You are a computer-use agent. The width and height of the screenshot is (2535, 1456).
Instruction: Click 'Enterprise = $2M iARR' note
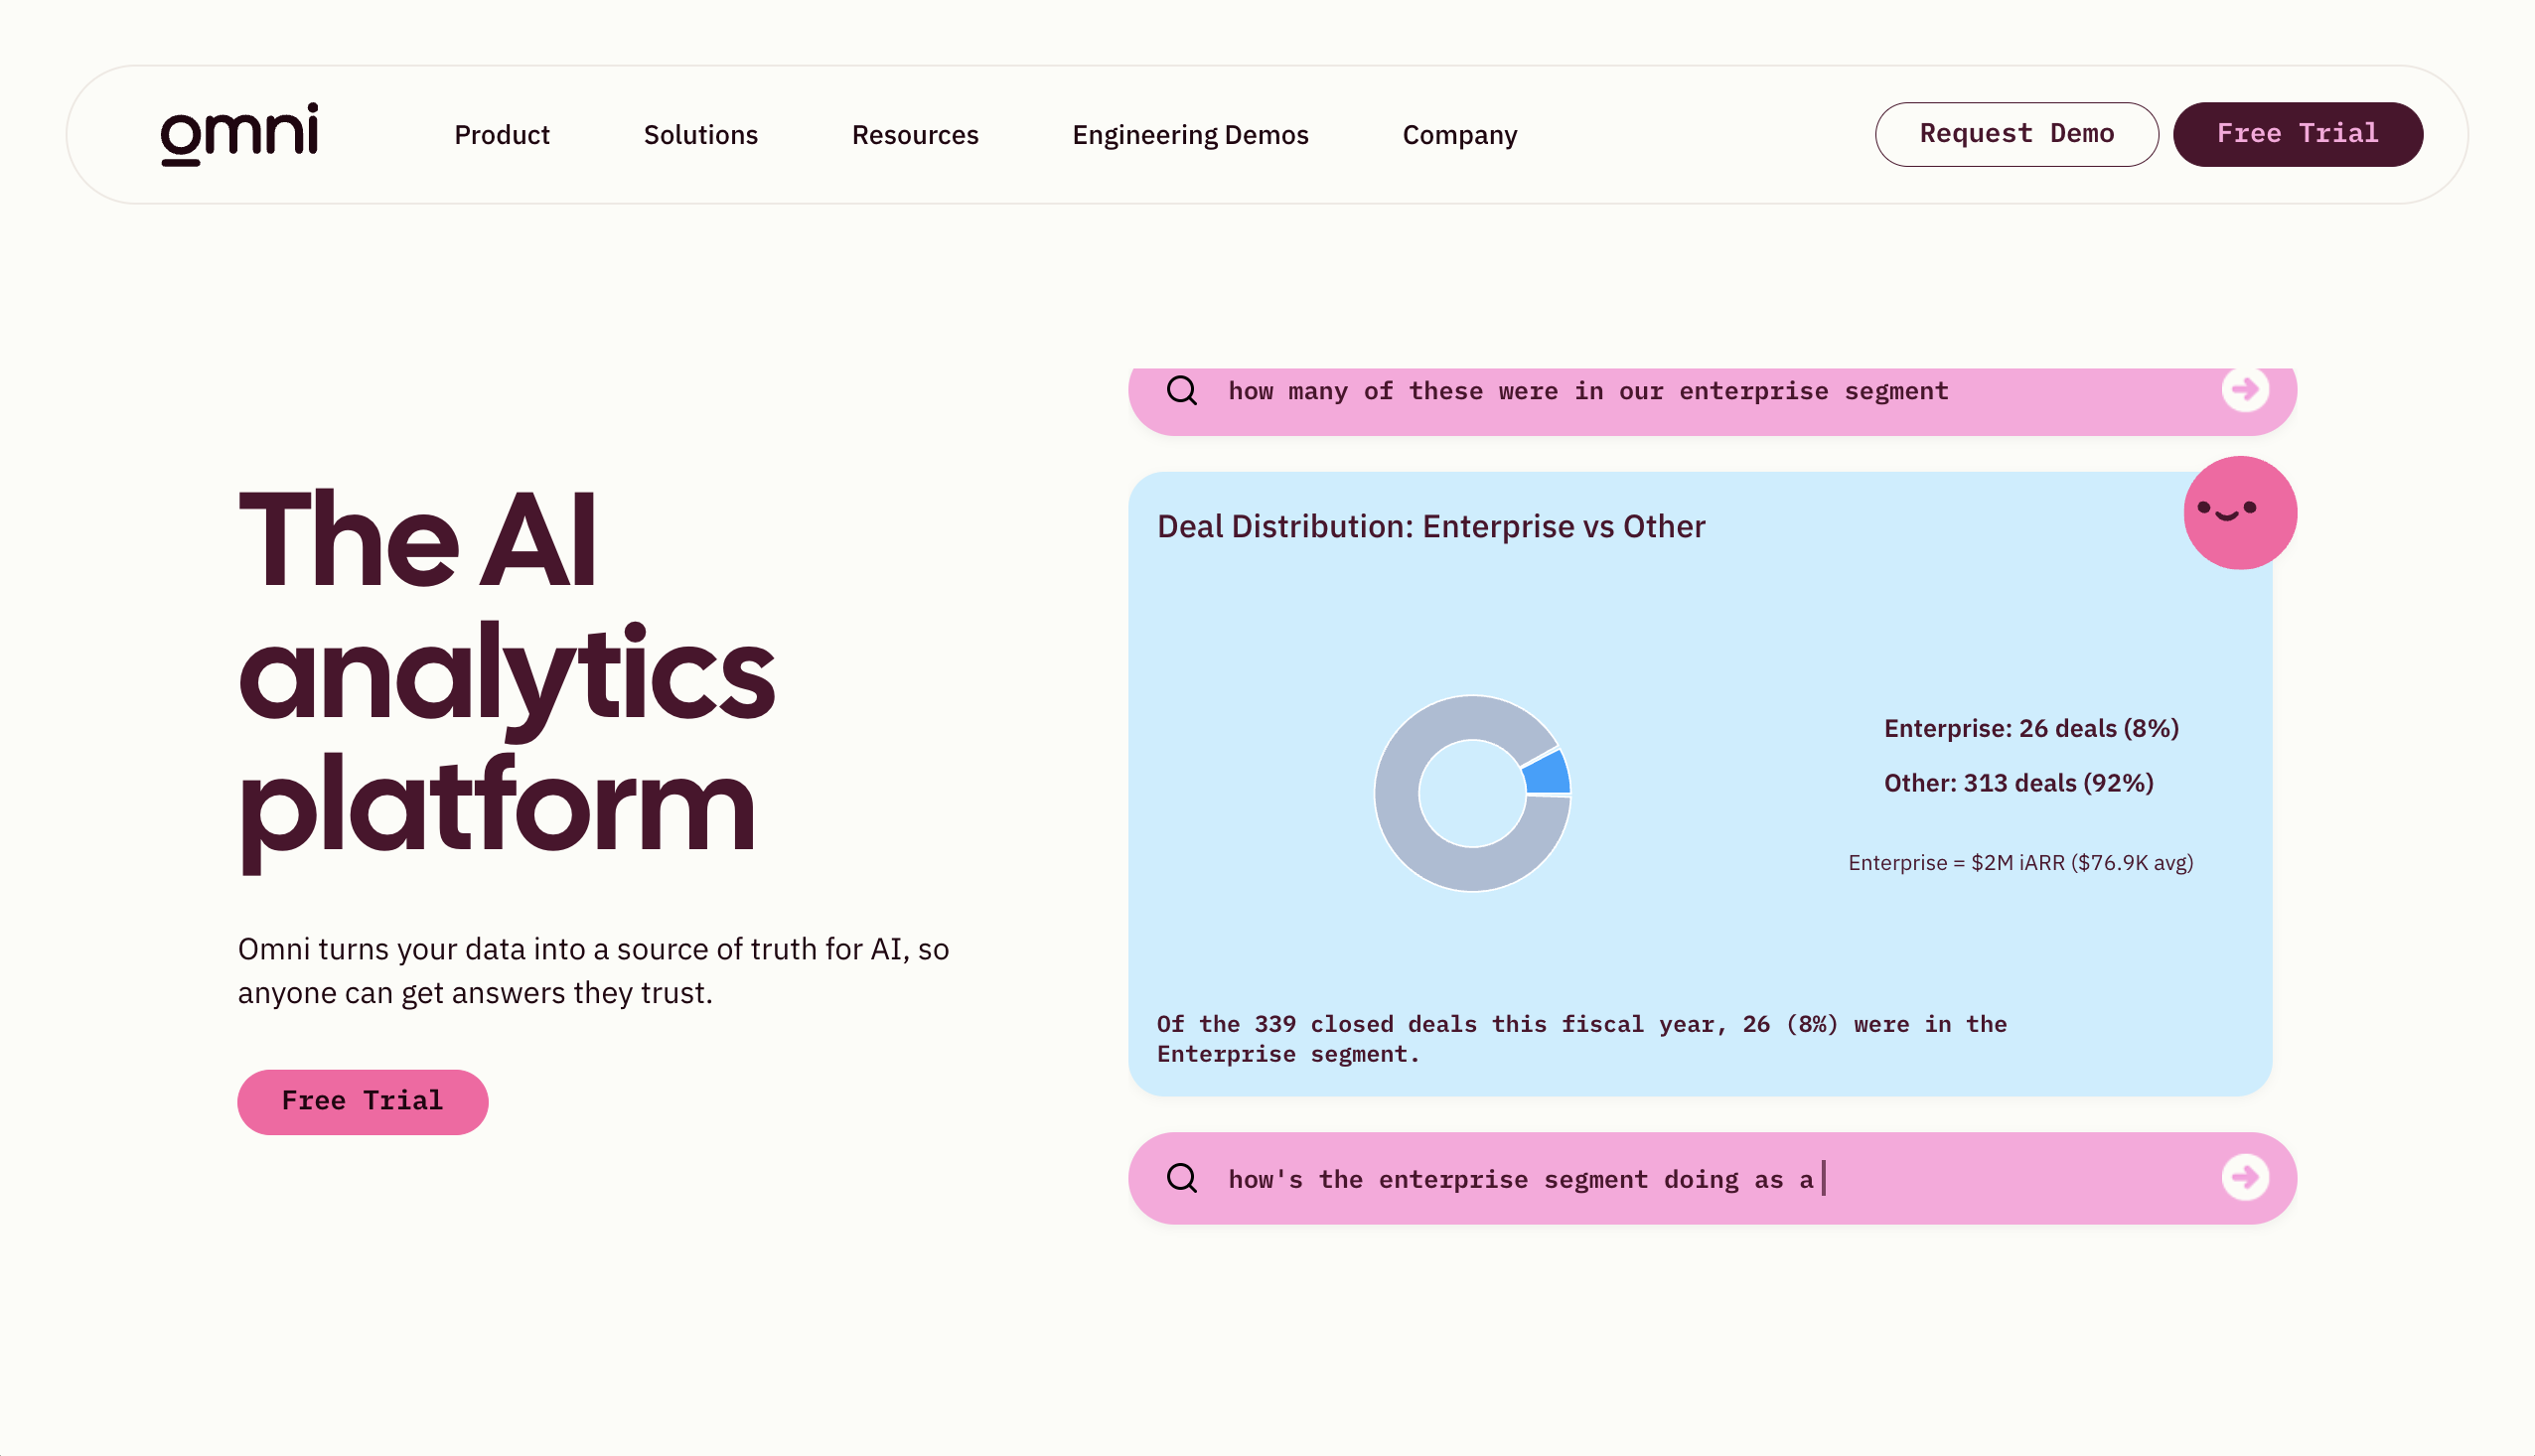click(2019, 862)
